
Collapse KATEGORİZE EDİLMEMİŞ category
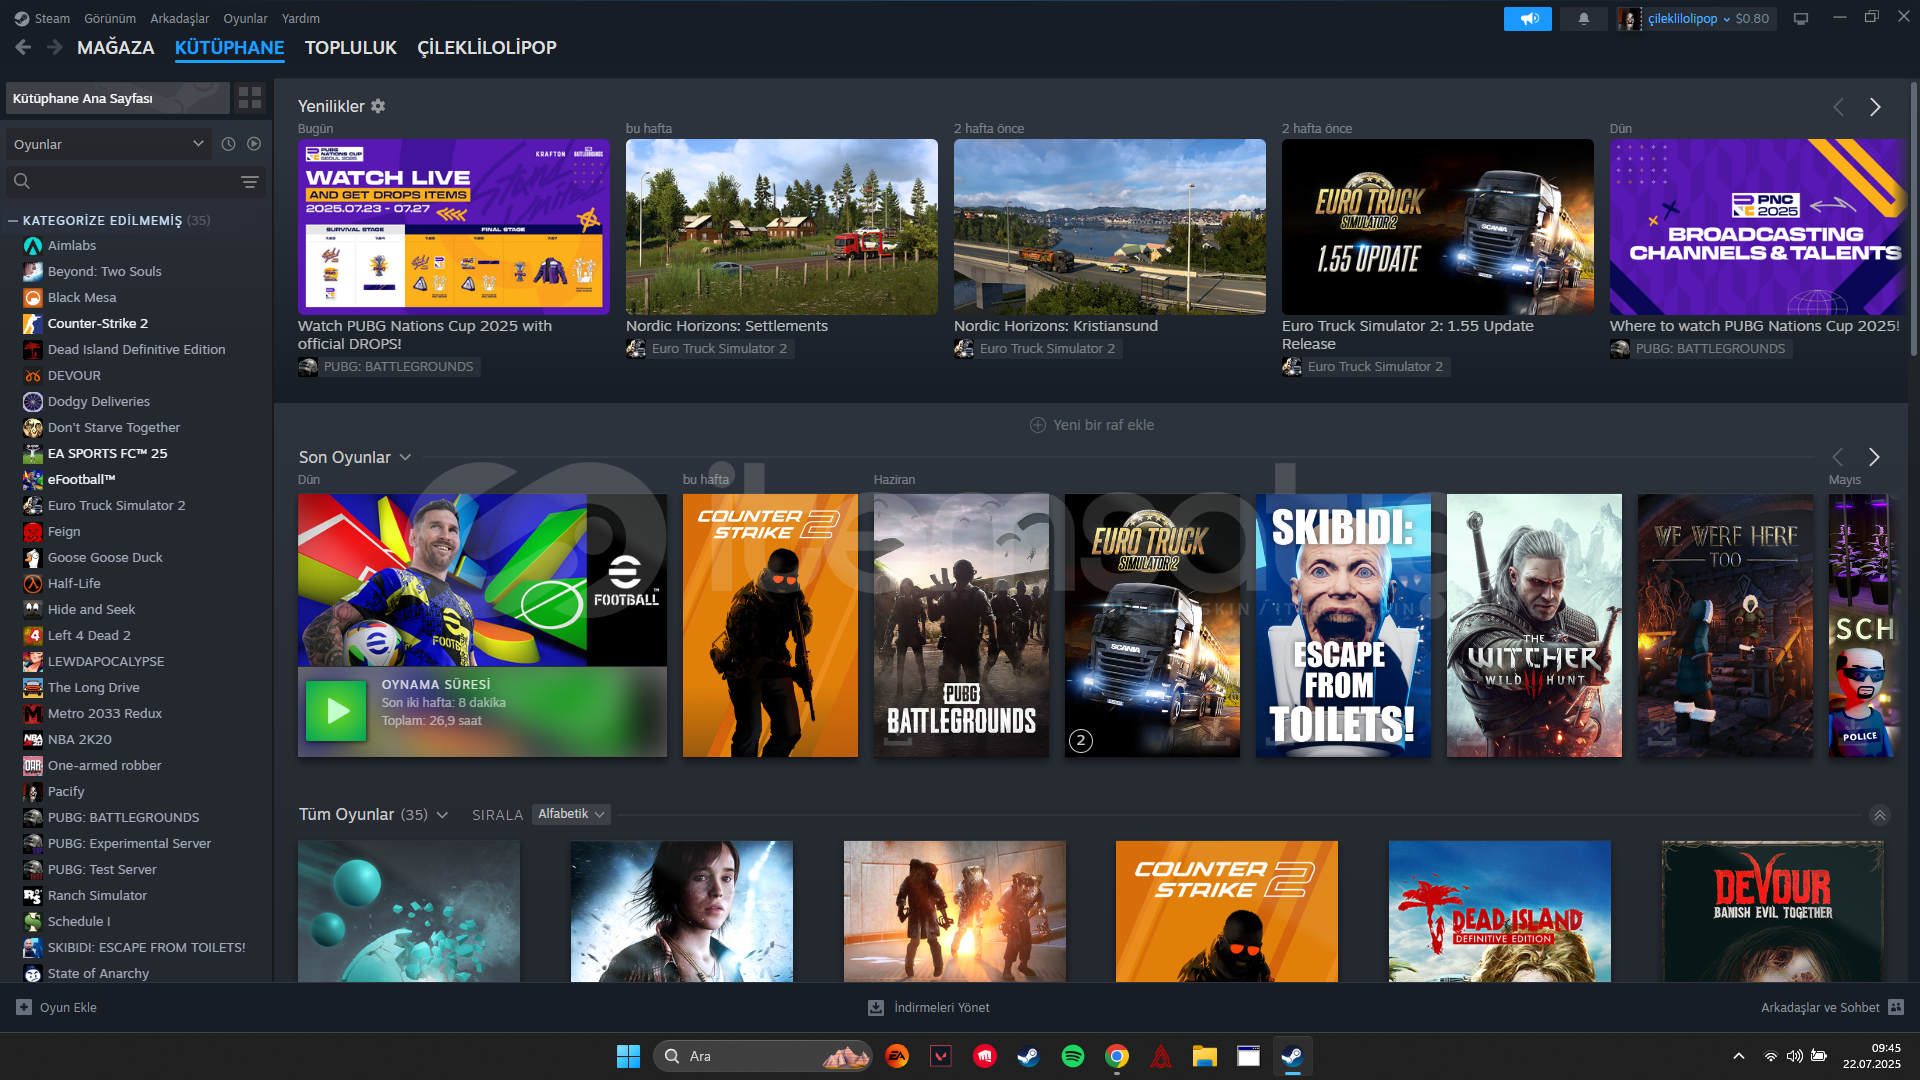point(13,221)
